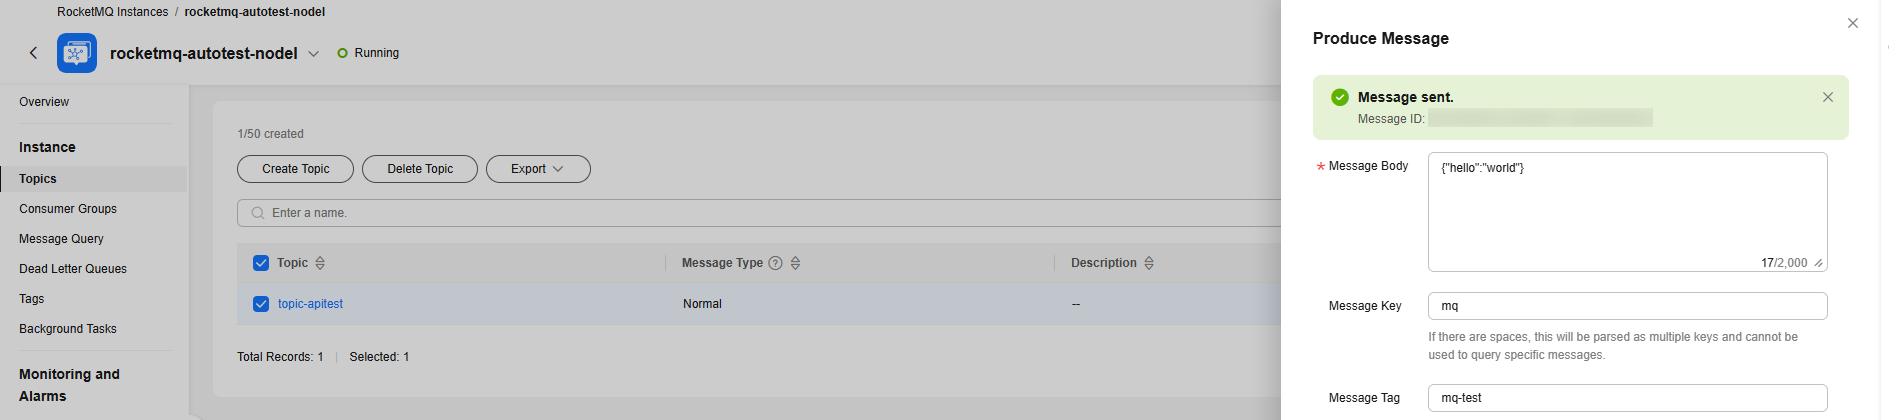Click the Create Topic button
This screenshot has width=1889, height=420.
295,169
